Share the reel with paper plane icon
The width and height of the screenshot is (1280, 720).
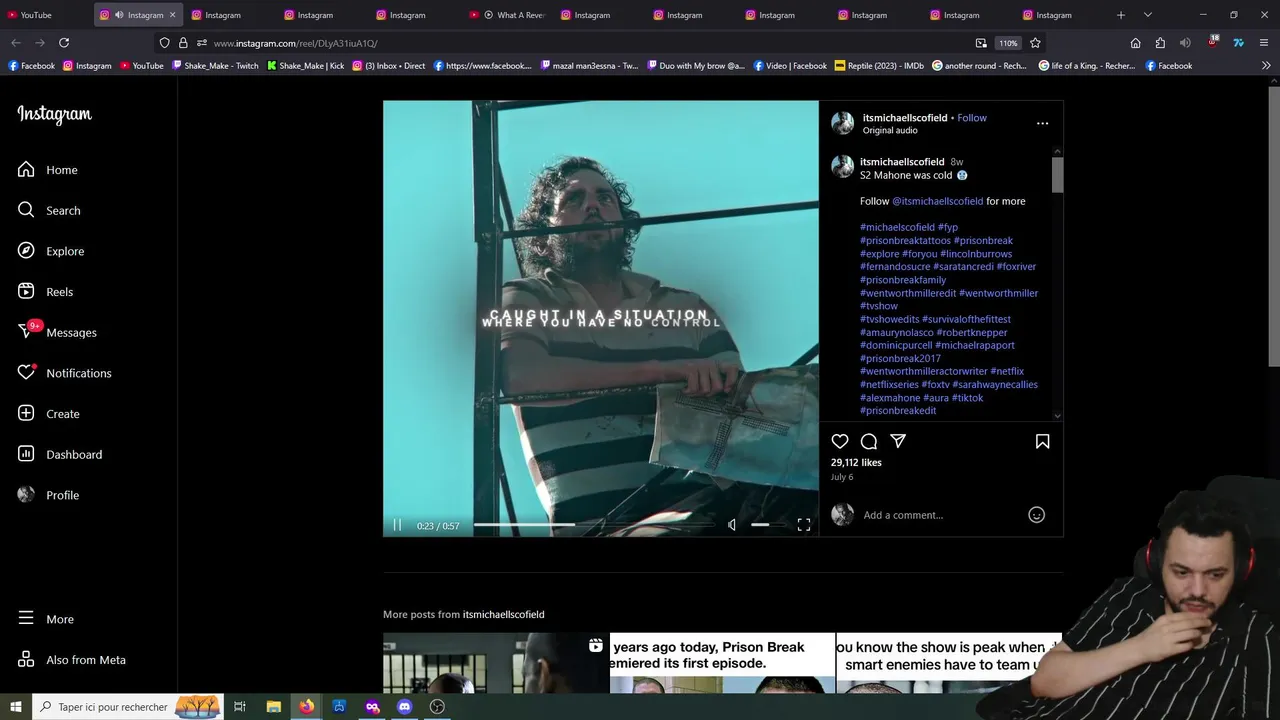point(898,441)
